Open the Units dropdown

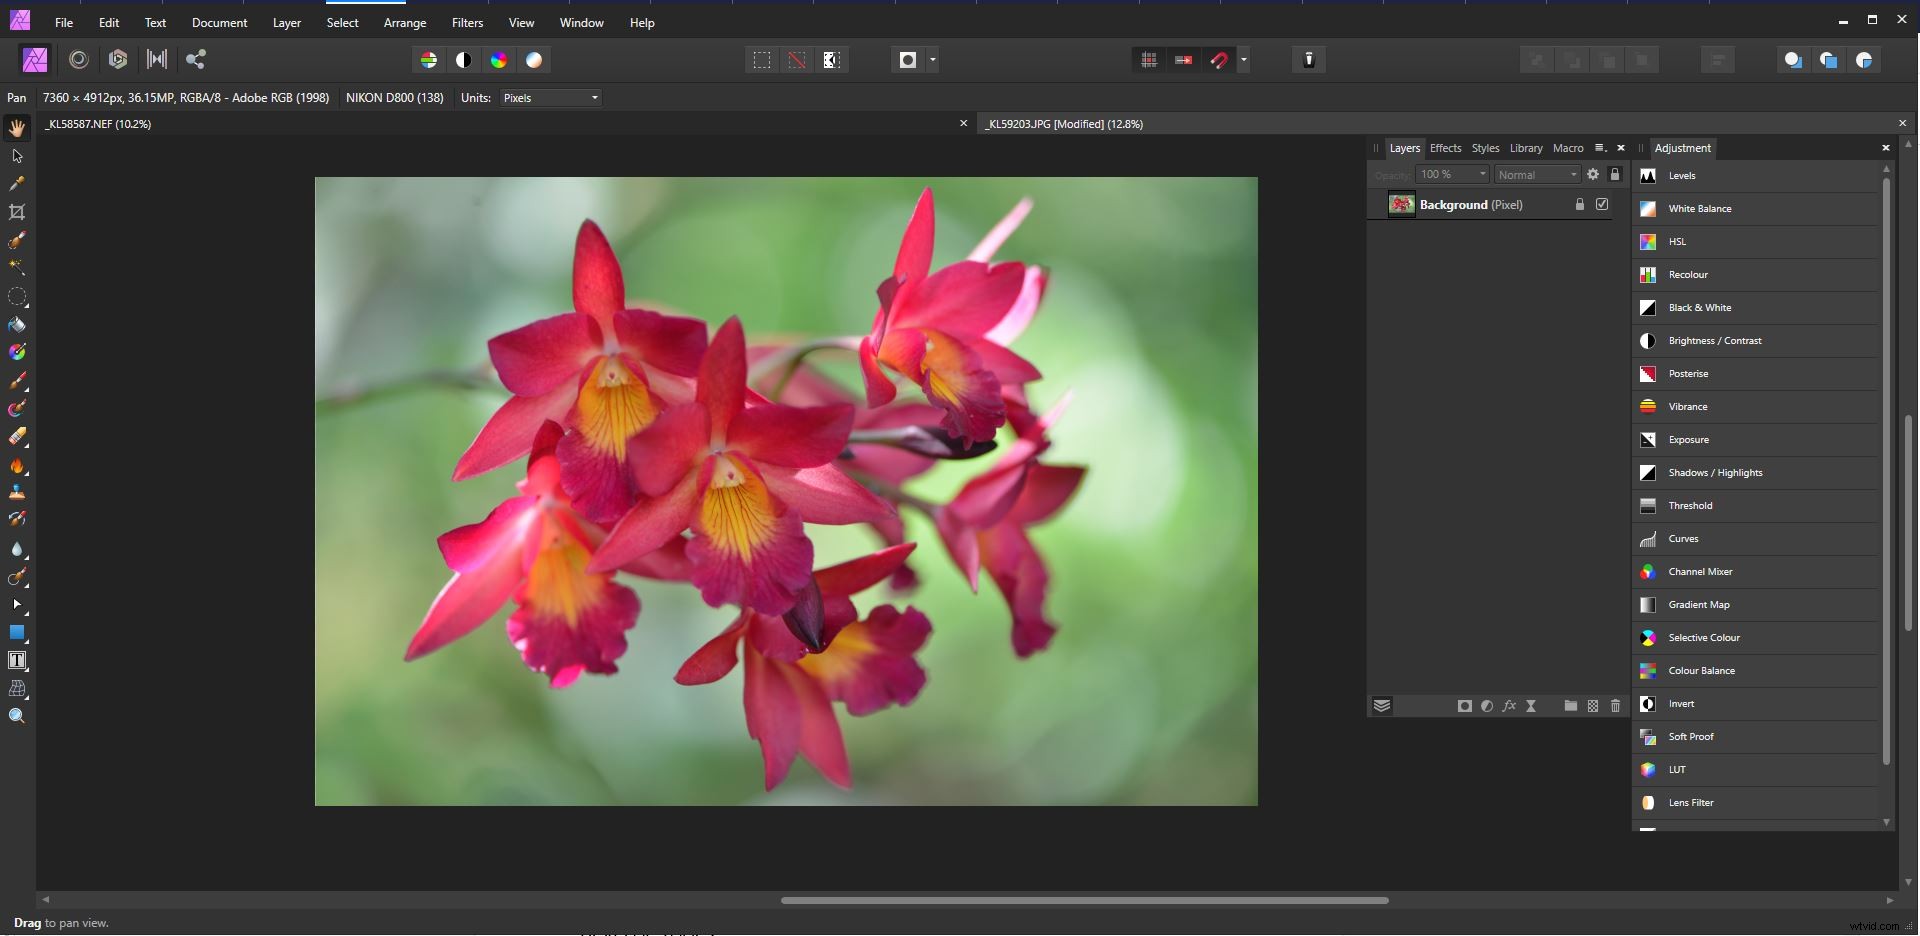tap(550, 97)
